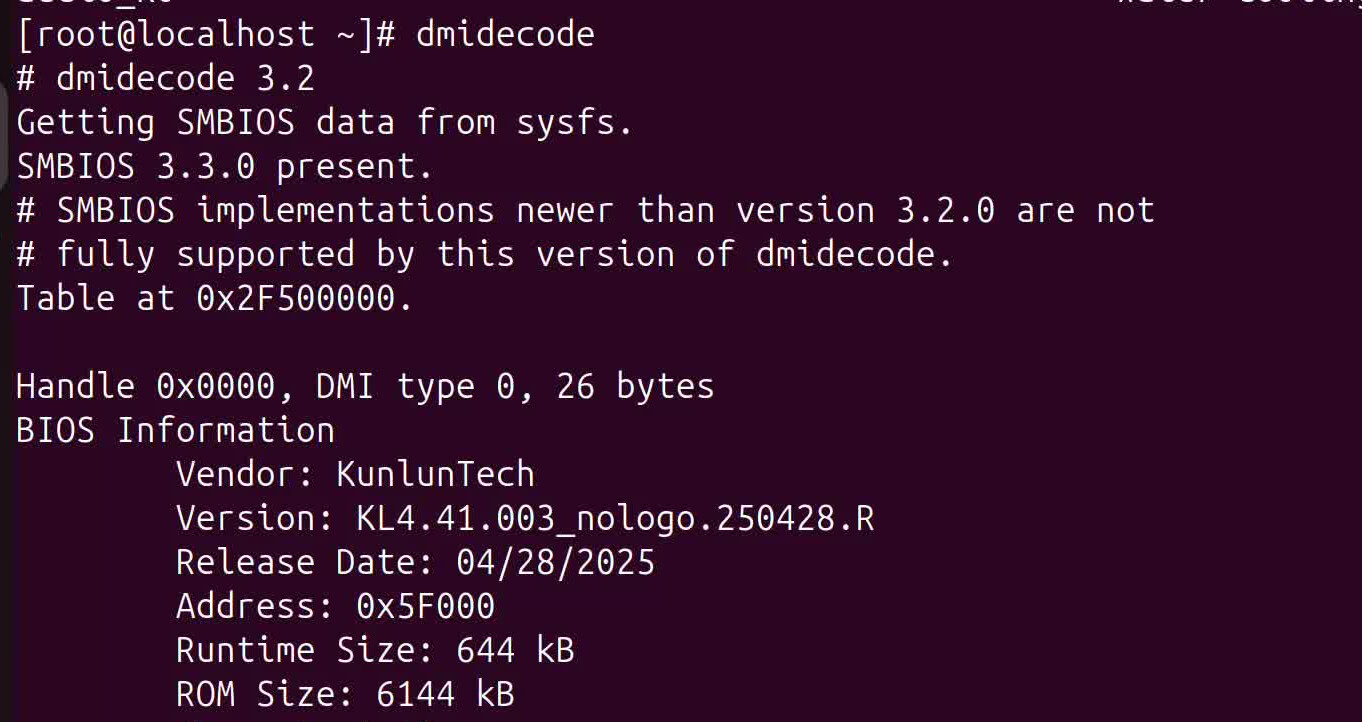Click the "SMBIOS 3.3.0 present" line
This screenshot has width=1362, height=722.
coord(225,166)
